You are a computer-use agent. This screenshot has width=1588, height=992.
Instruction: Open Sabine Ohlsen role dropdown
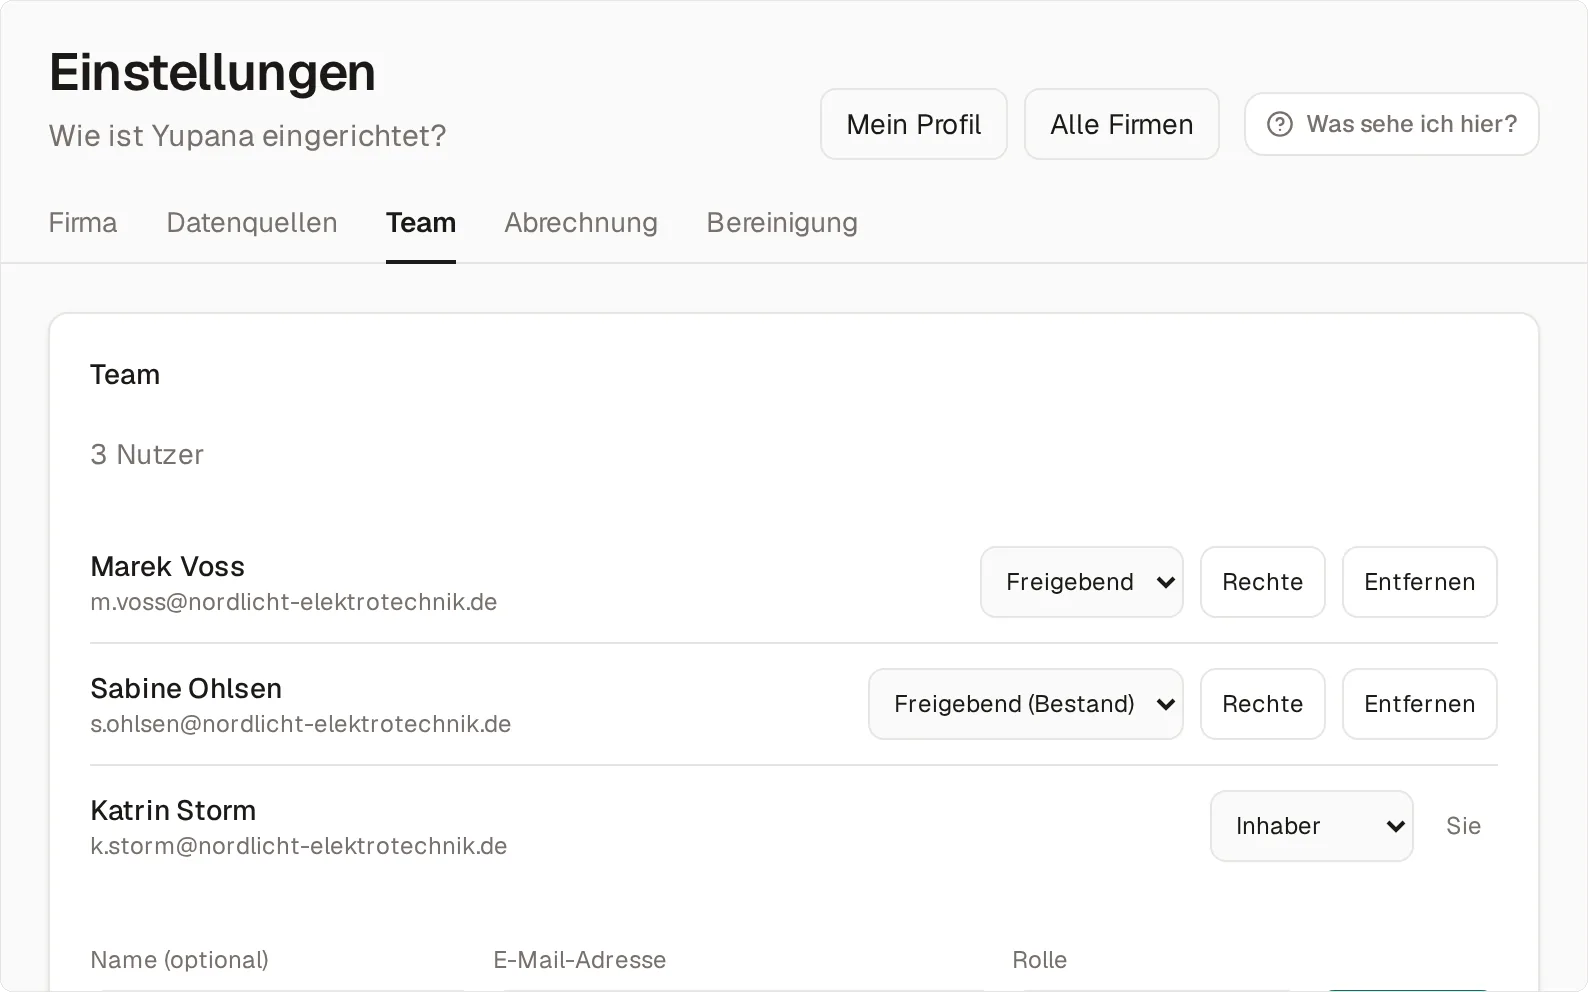pos(1026,704)
